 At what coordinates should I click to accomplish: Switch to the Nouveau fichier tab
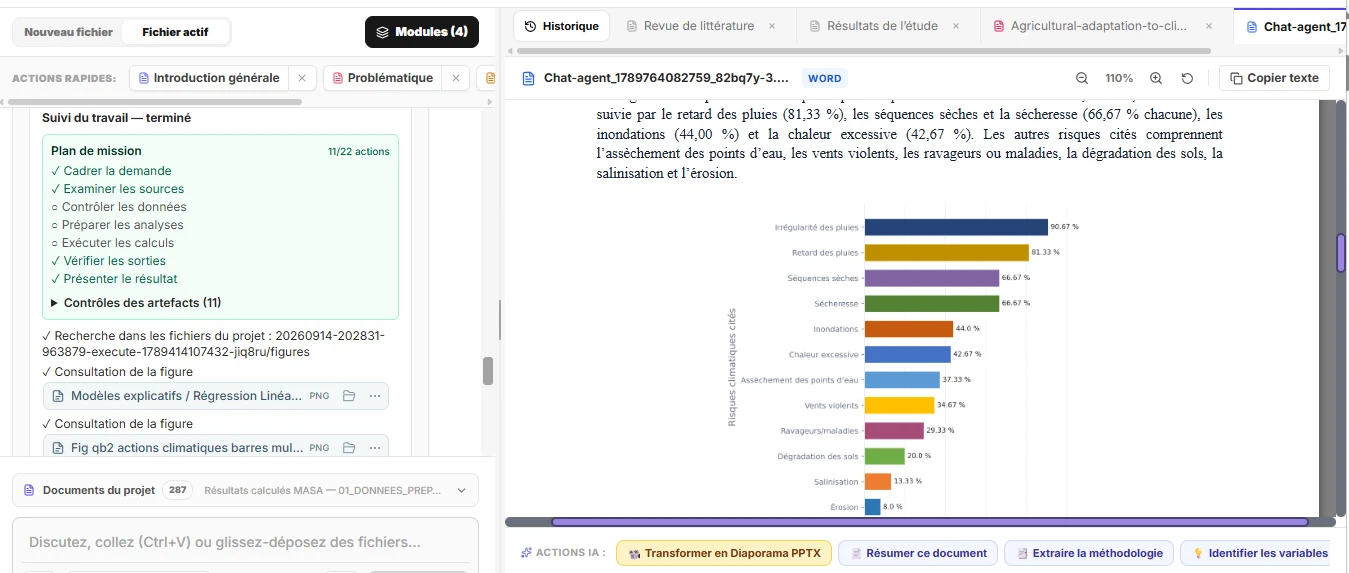68,32
